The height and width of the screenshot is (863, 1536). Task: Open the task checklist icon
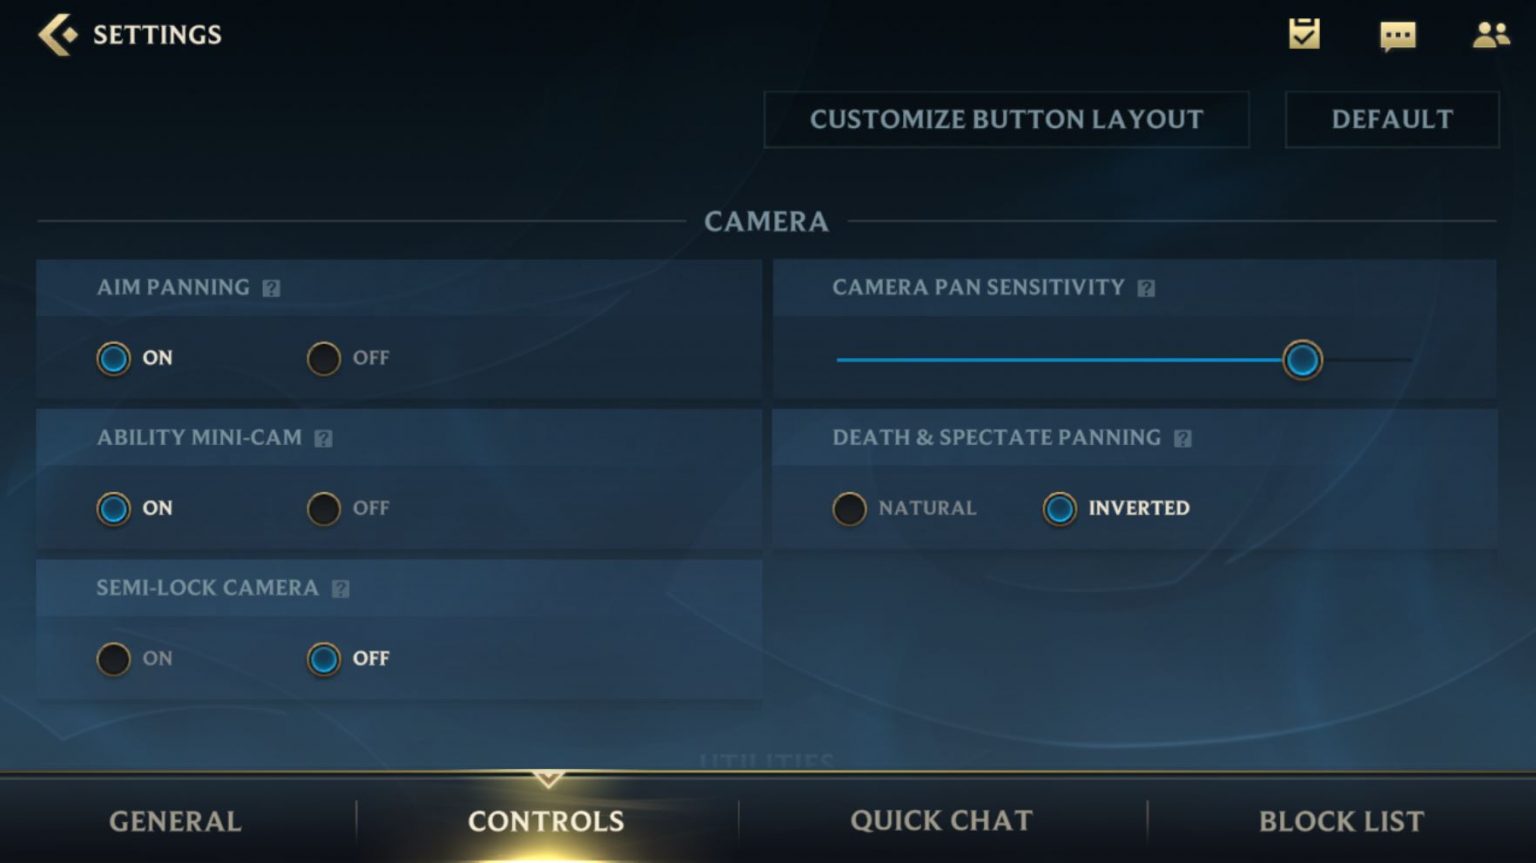pos(1304,34)
